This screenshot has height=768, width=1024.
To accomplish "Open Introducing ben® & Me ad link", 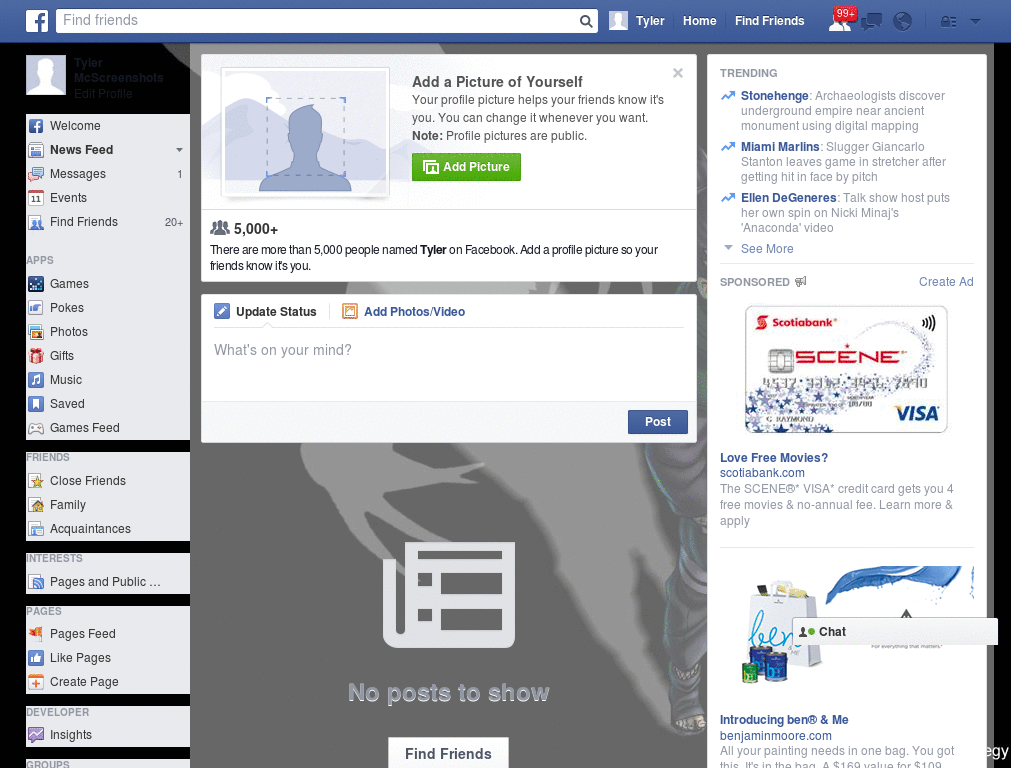I will point(784,720).
